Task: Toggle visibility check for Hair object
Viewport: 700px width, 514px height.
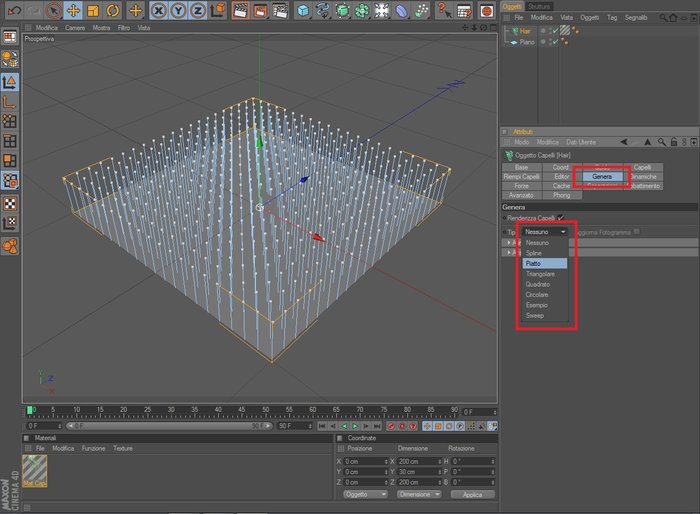Action: pos(554,31)
